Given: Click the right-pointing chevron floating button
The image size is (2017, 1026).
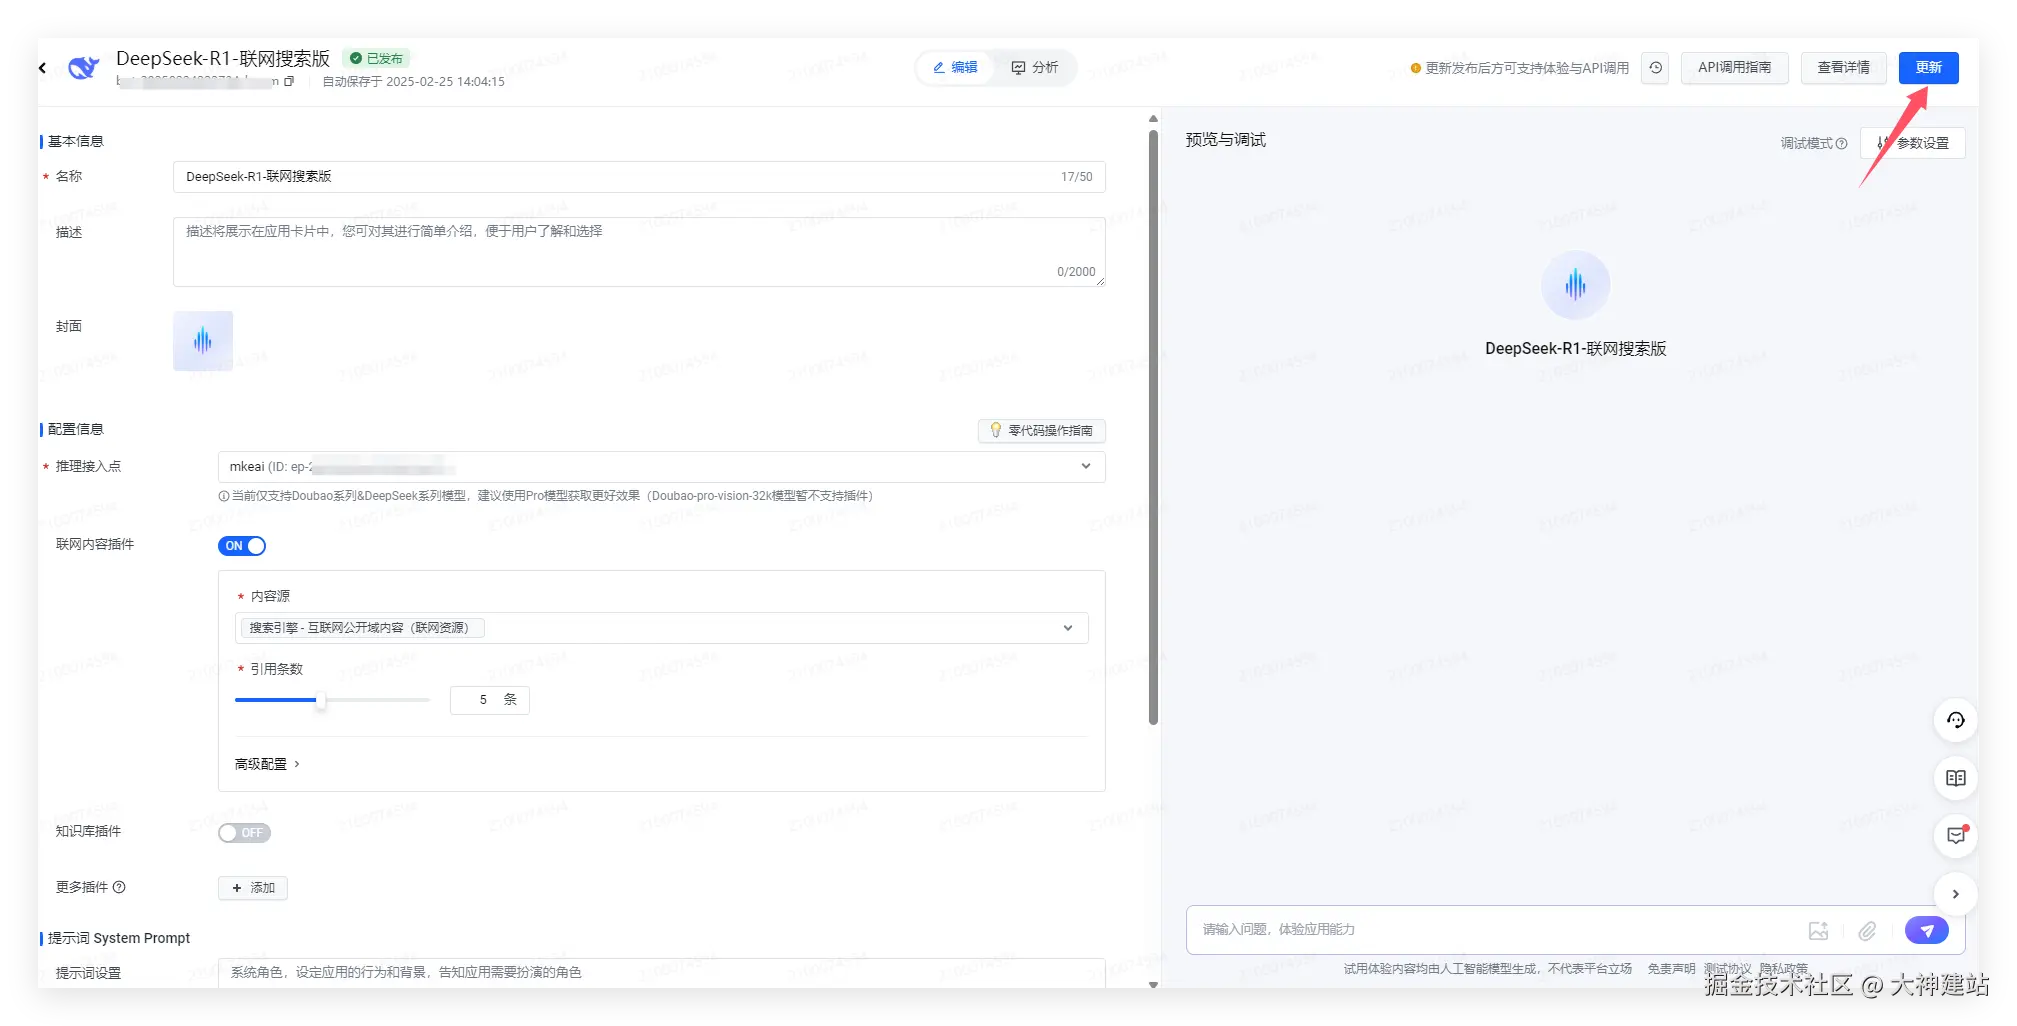Looking at the screenshot, I should pyautogui.click(x=1956, y=894).
